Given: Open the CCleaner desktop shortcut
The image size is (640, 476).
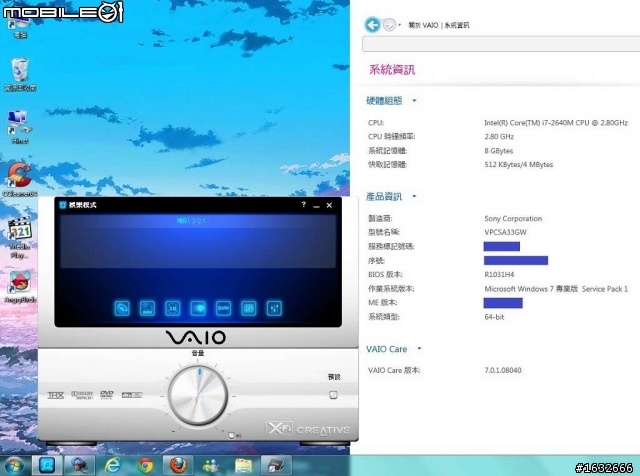Looking at the screenshot, I should click(20, 180).
